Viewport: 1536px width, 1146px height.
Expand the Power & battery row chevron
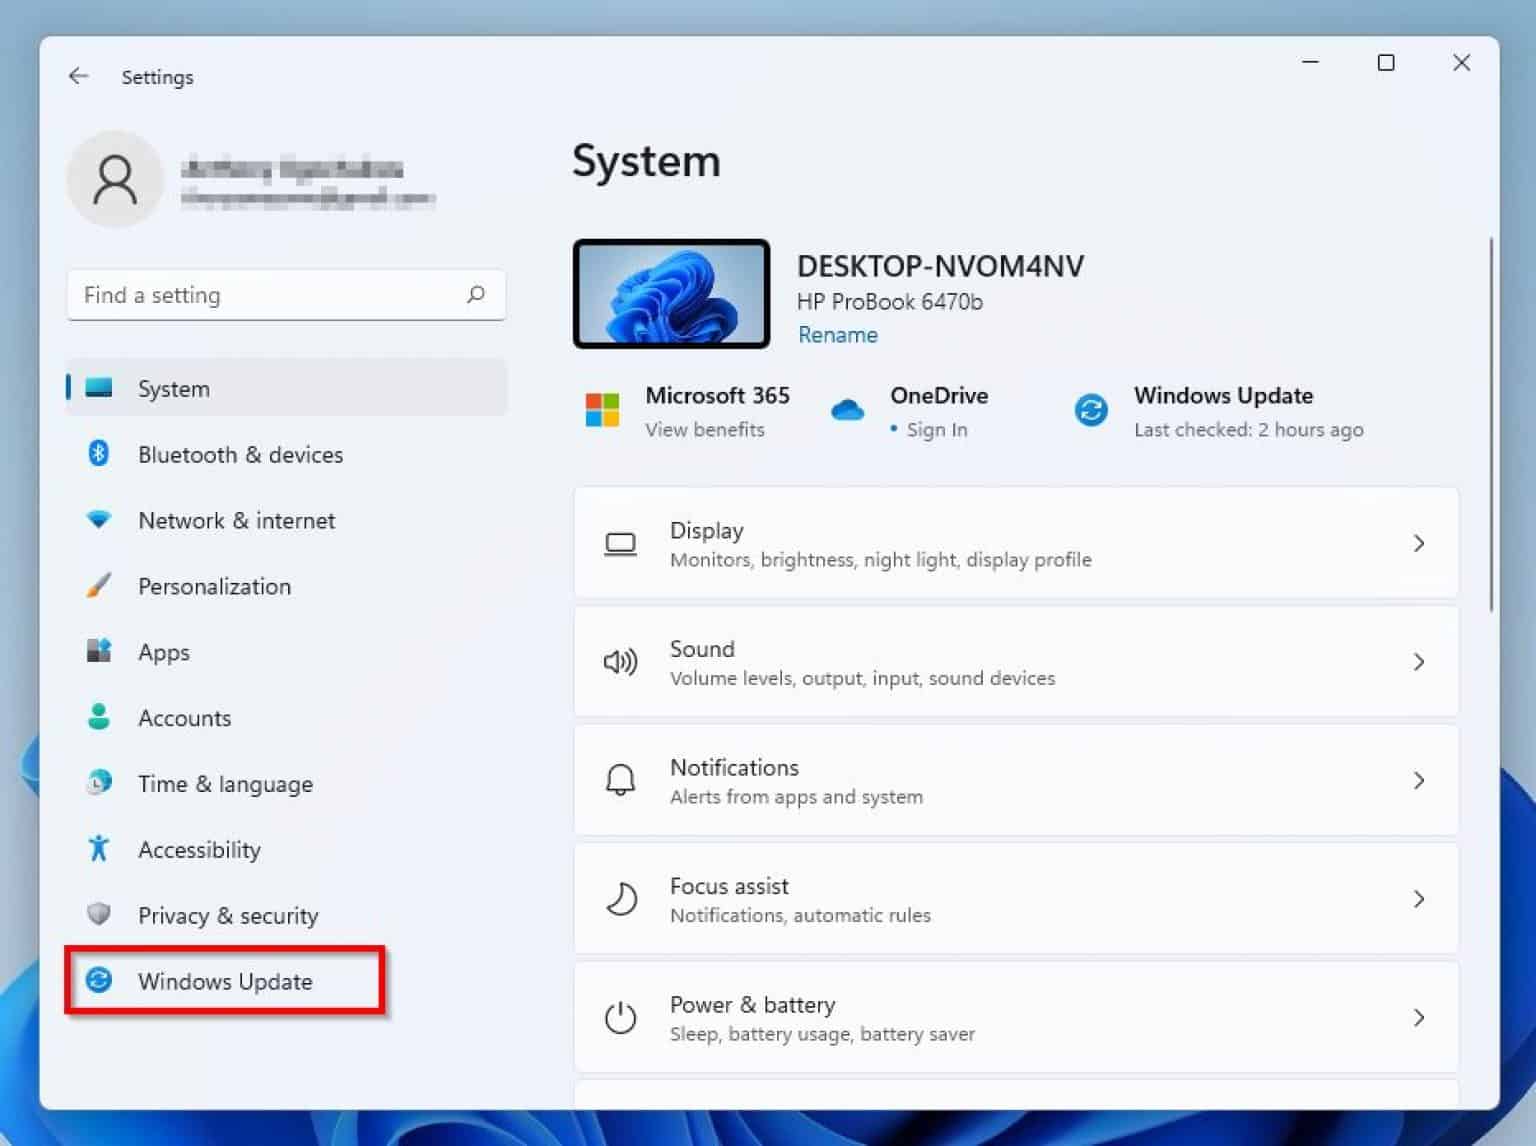(x=1419, y=1017)
